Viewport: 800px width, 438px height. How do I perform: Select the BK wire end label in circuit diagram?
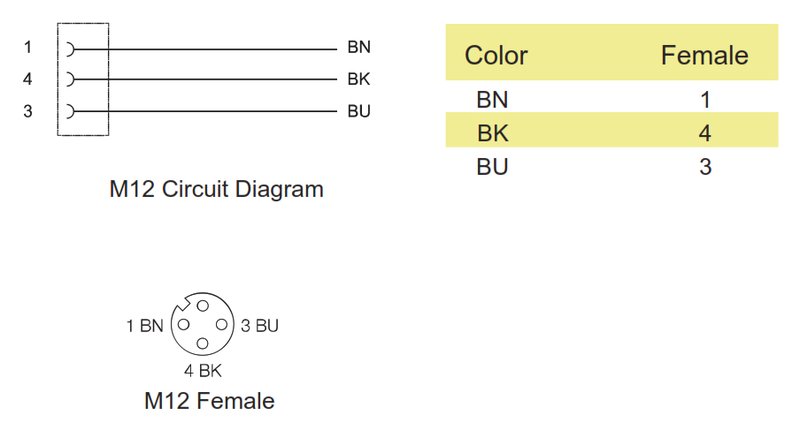point(359,79)
